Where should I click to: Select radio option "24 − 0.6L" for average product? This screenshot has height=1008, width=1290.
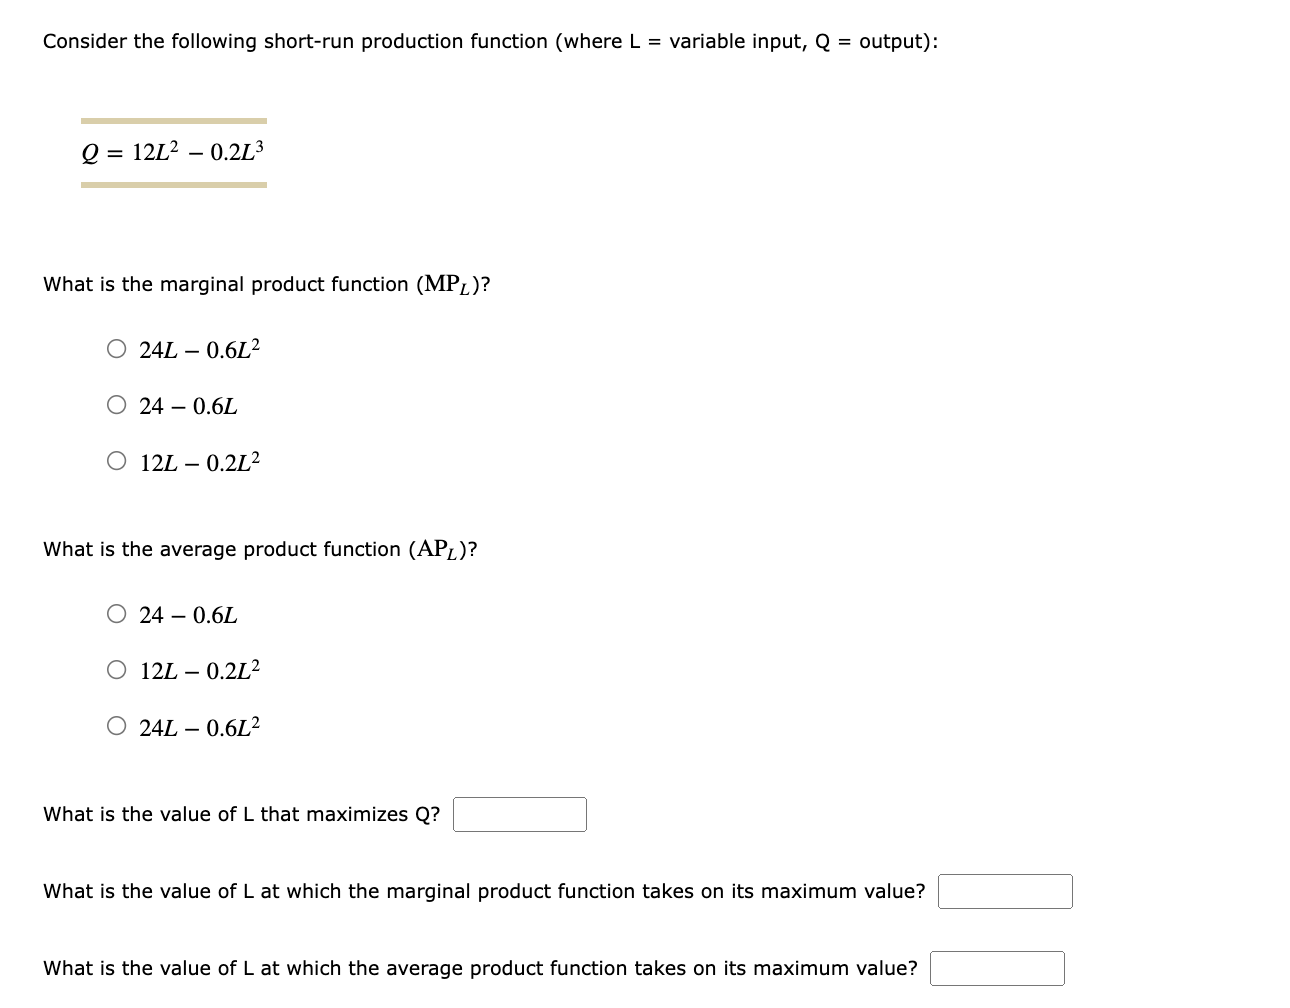pos(116,613)
